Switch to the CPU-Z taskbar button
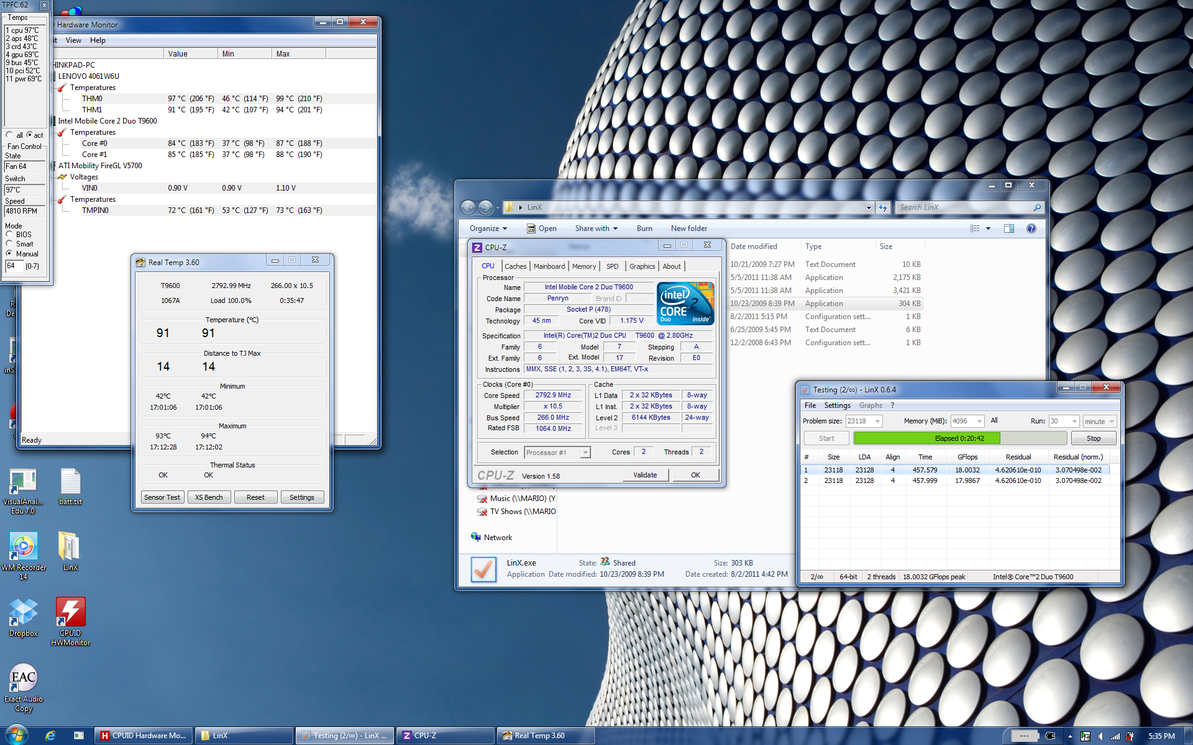This screenshot has width=1193, height=745. [x=445, y=736]
